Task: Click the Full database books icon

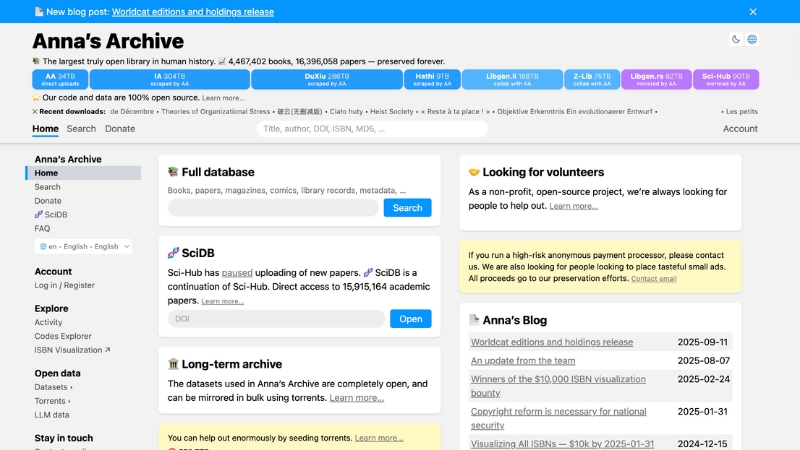Action: pyautogui.click(x=173, y=172)
